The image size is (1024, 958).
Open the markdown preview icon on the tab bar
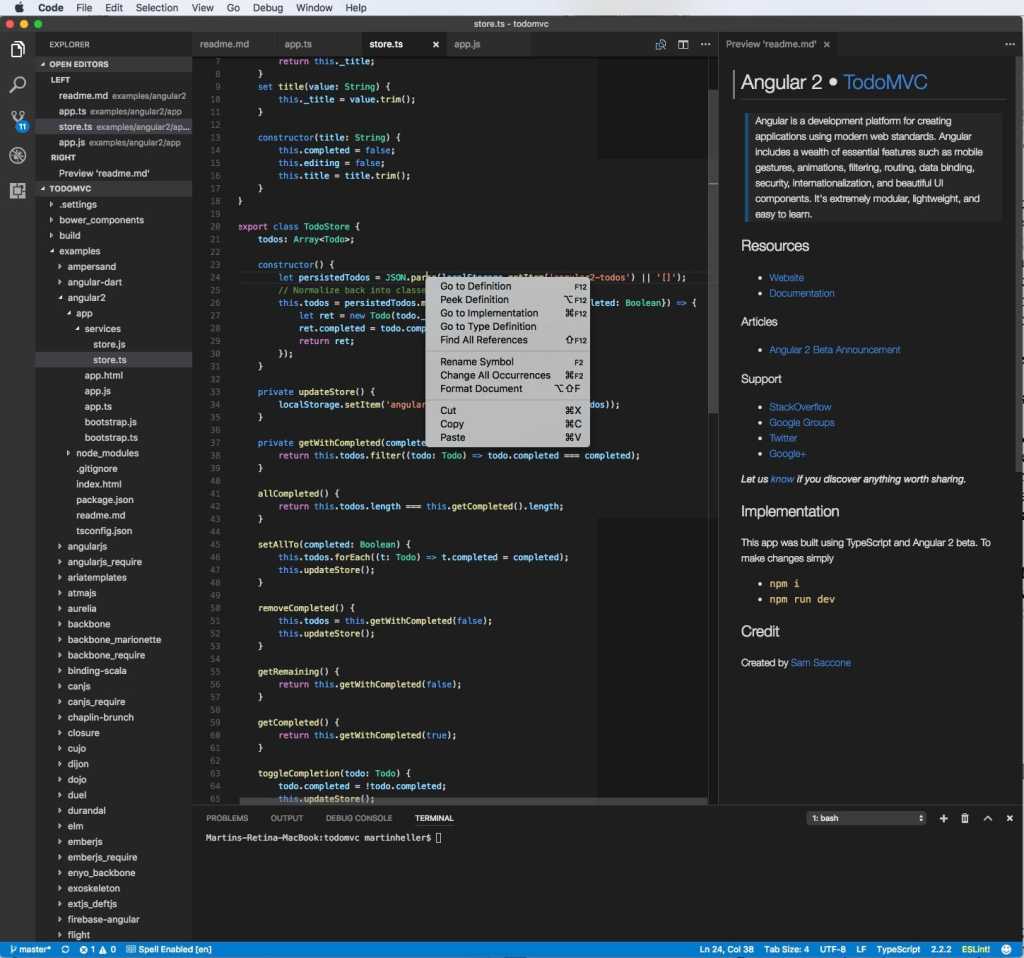(x=660, y=45)
